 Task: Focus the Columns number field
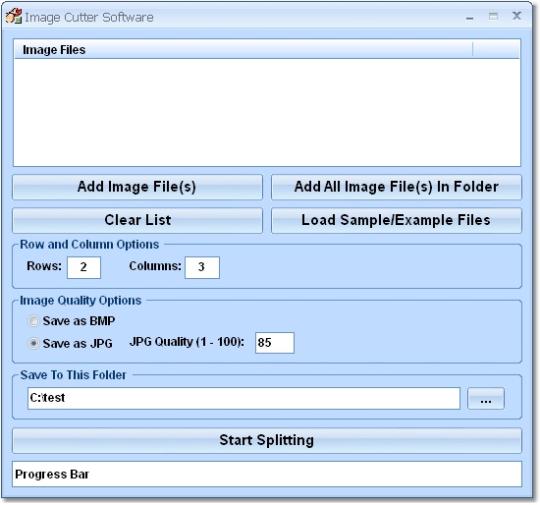pyautogui.click(x=202, y=267)
